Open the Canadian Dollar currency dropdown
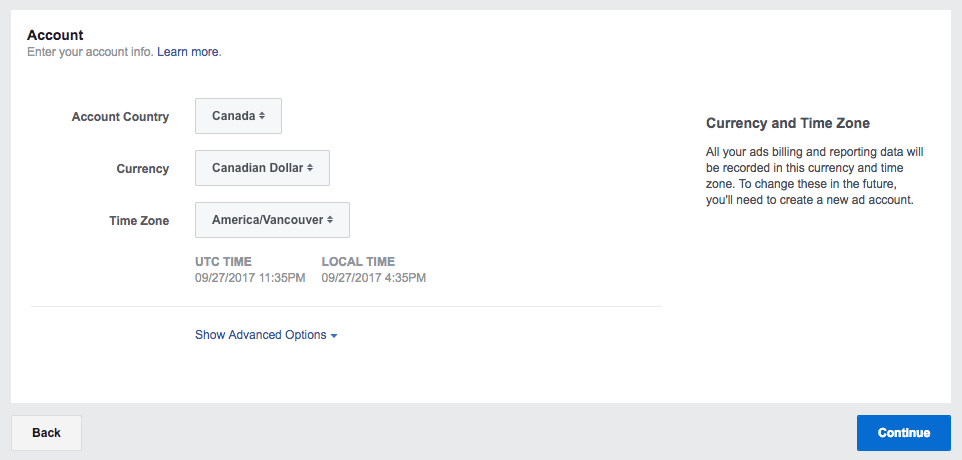The image size is (962, 460). click(x=261, y=168)
